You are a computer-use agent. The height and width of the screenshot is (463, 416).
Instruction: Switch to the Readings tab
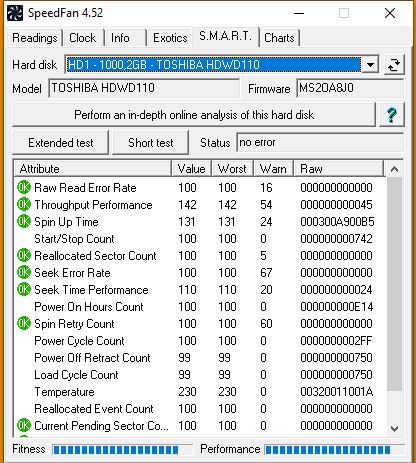click(x=35, y=38)
